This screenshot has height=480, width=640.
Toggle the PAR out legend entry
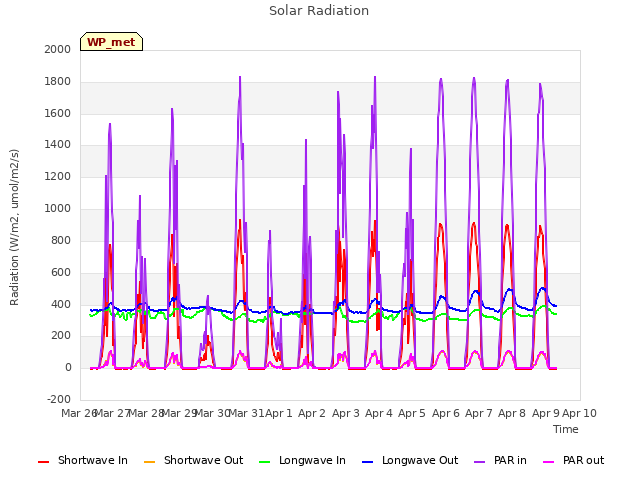click(x=573, y=460)
